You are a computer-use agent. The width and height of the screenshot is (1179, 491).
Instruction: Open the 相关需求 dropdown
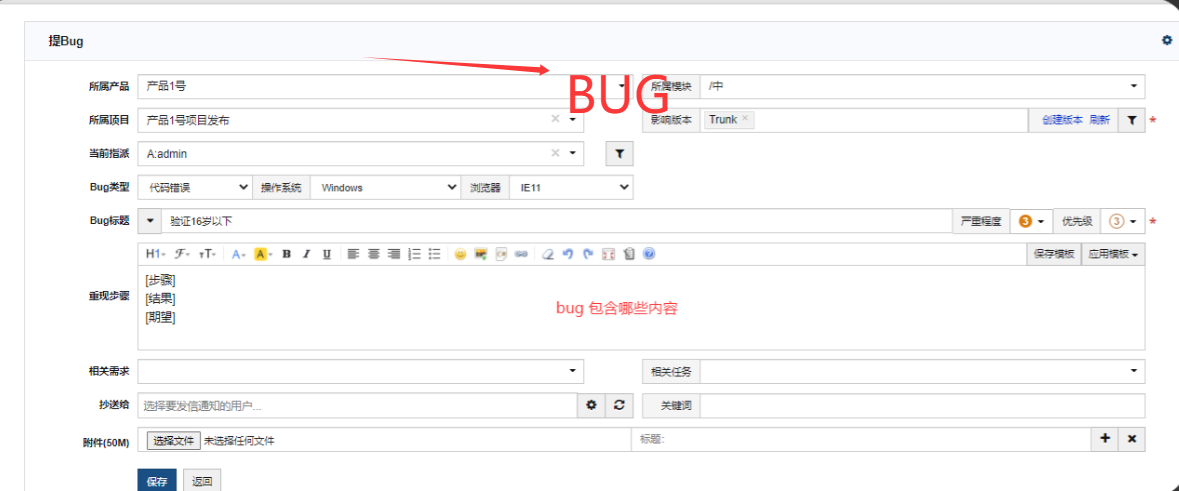361,371
